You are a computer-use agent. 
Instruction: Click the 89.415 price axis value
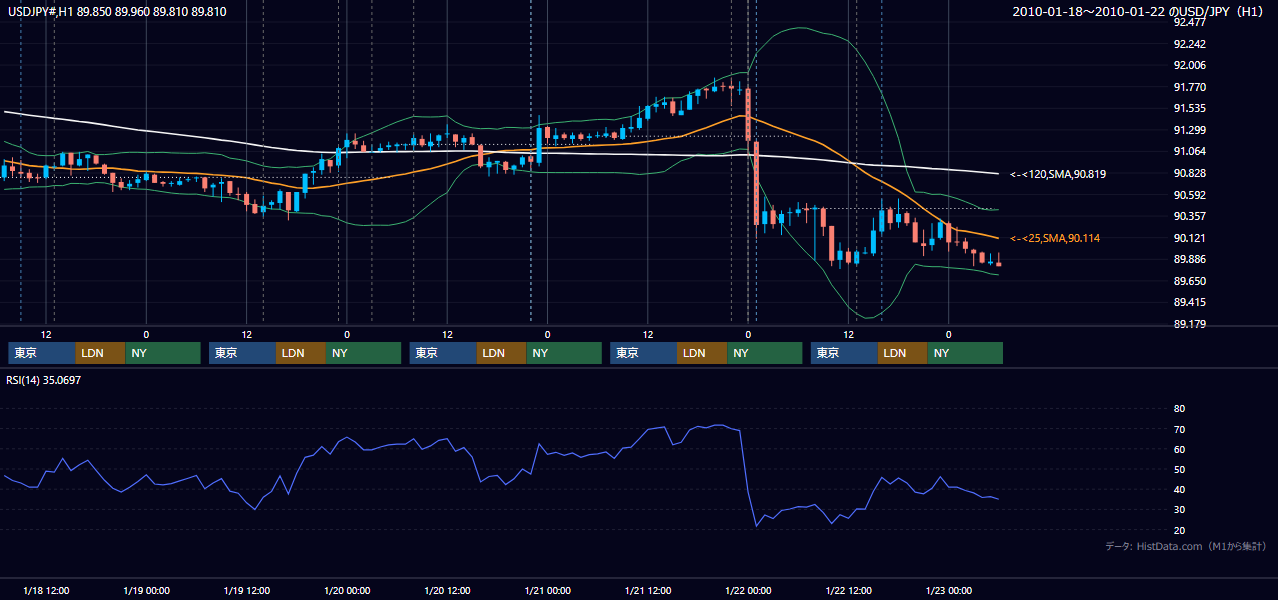click(x=1190, y=303)
